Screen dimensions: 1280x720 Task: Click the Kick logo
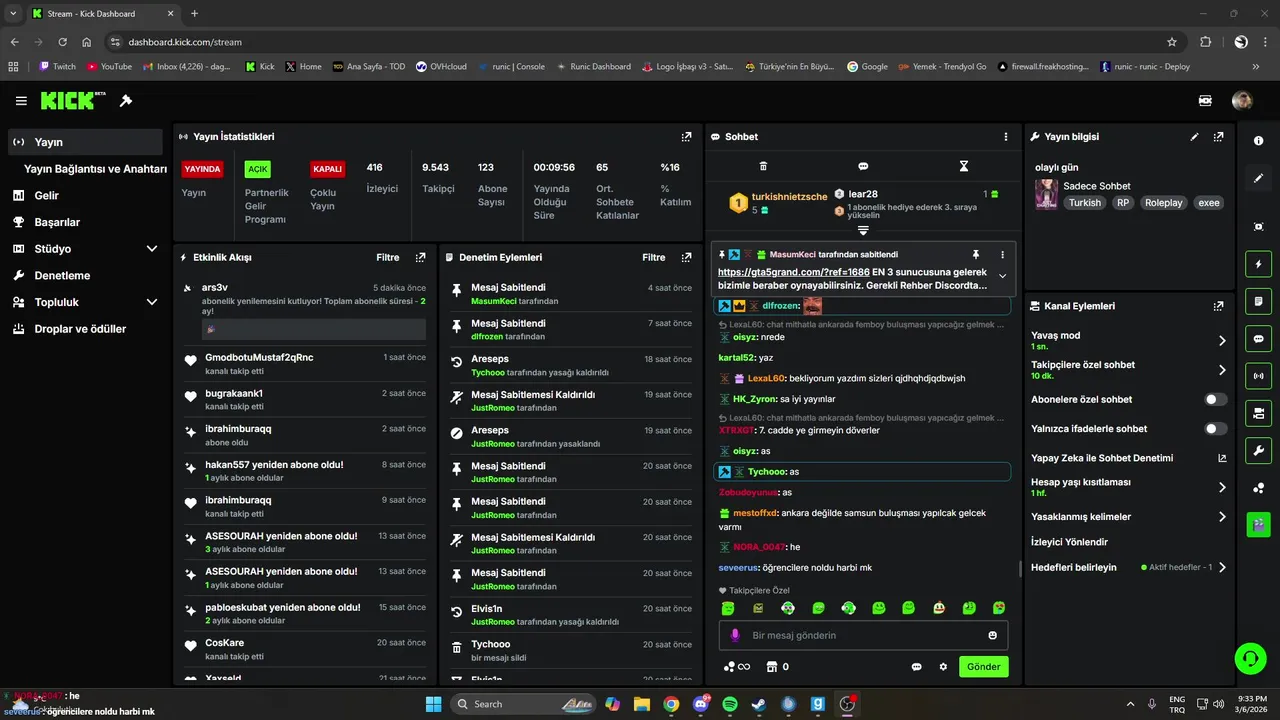pos(73,100)
